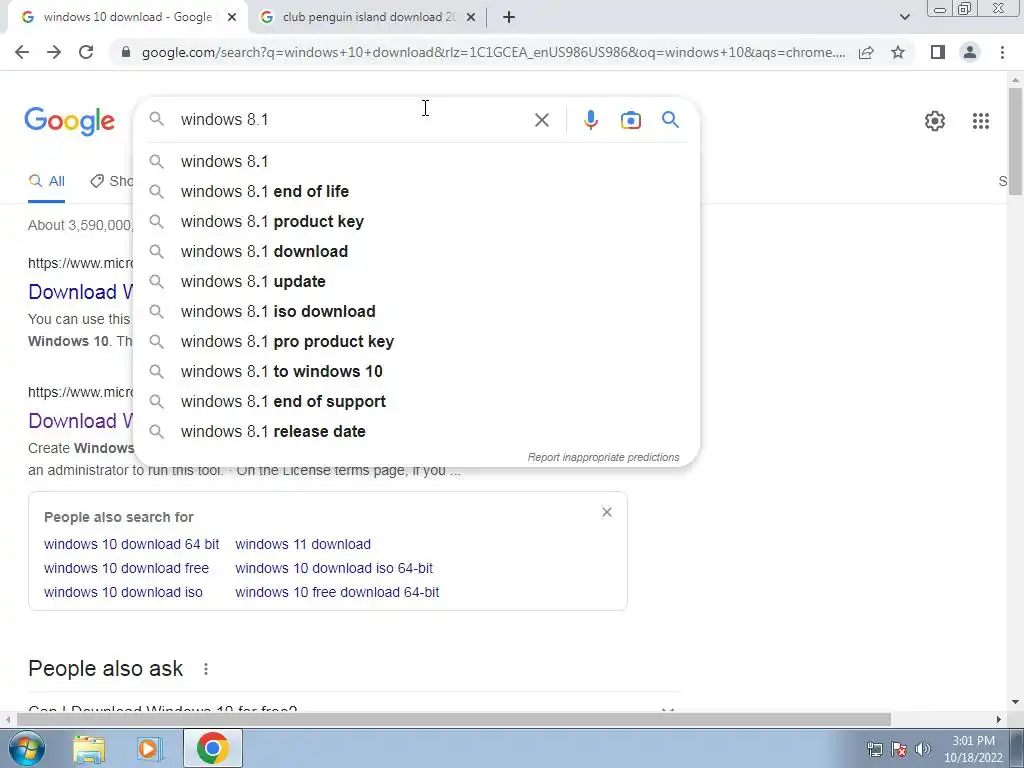Open Chrome's three-dot menu
Screen dimensions: 1024x768
pyautogui.click(x=1002, y=52)
